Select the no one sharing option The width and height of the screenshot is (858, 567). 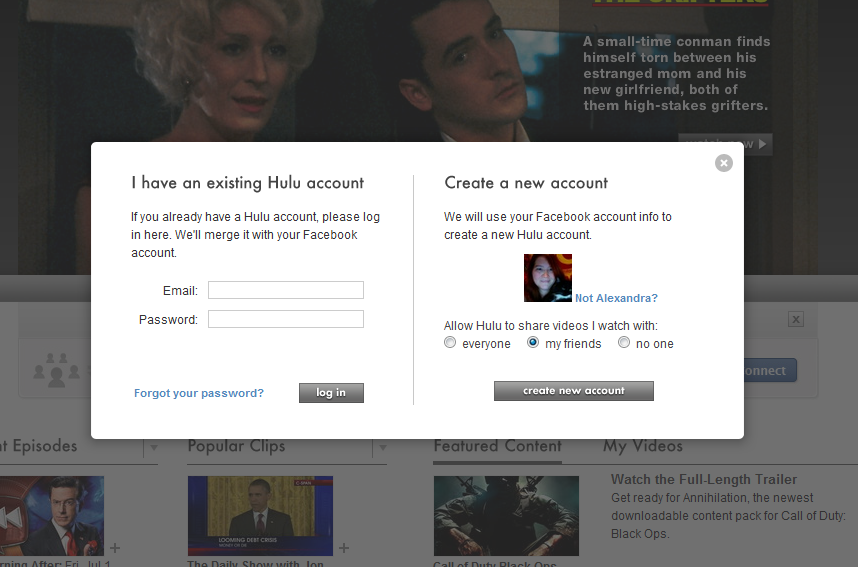[x=624, y=343]
